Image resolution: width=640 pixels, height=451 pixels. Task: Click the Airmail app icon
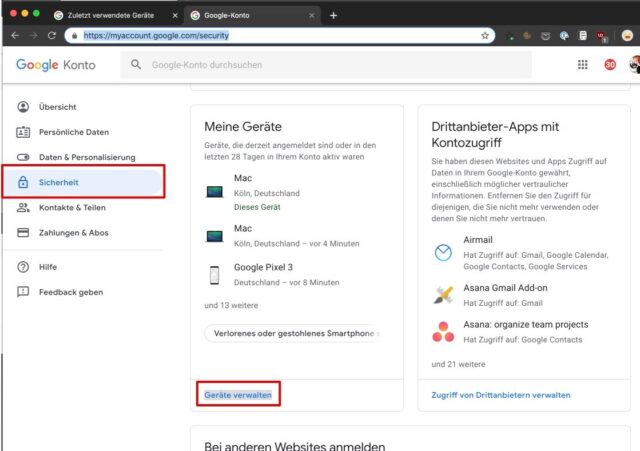[x=443, y=253]
